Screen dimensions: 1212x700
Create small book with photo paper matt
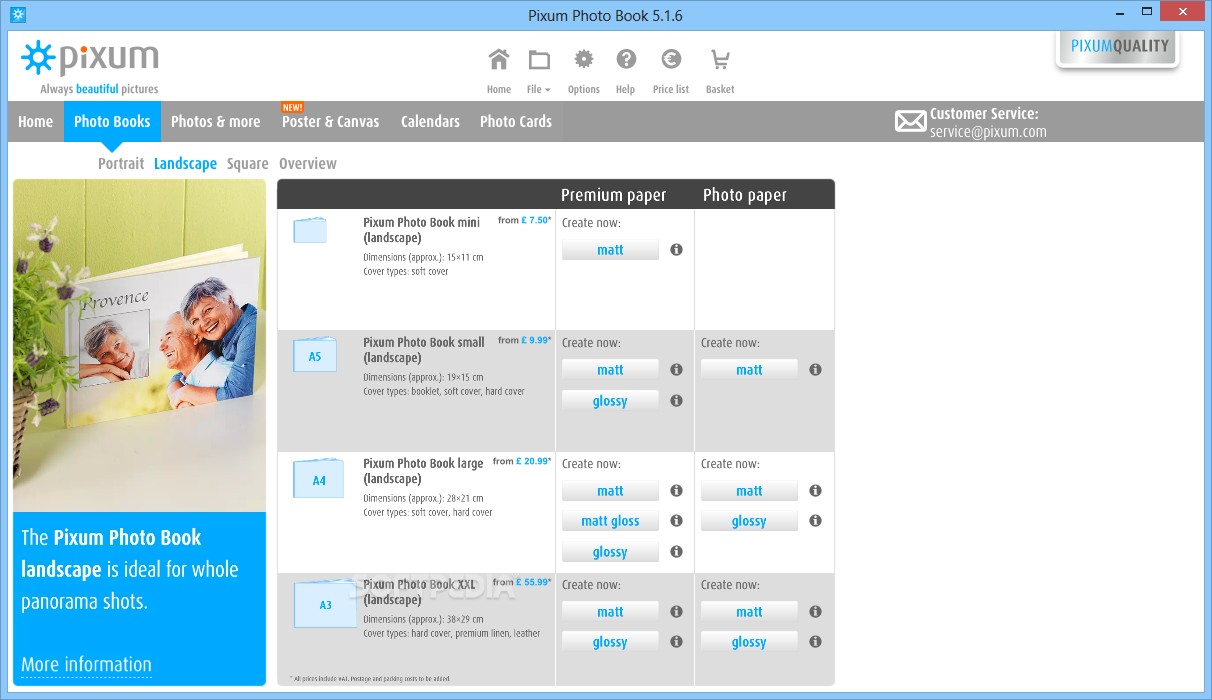click(x=749, y=370)
